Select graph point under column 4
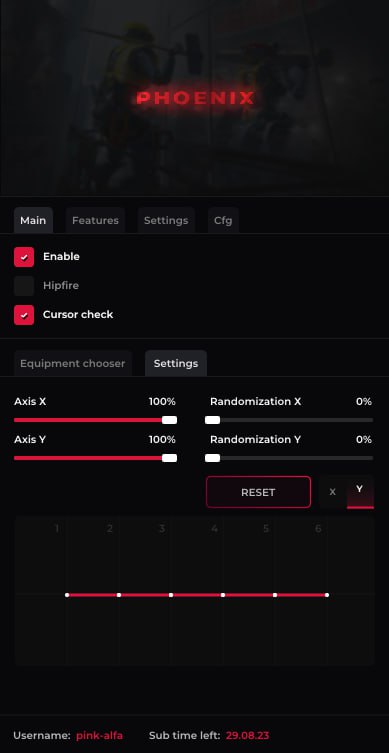The image size is (389, 753). (x=223, y=595)
